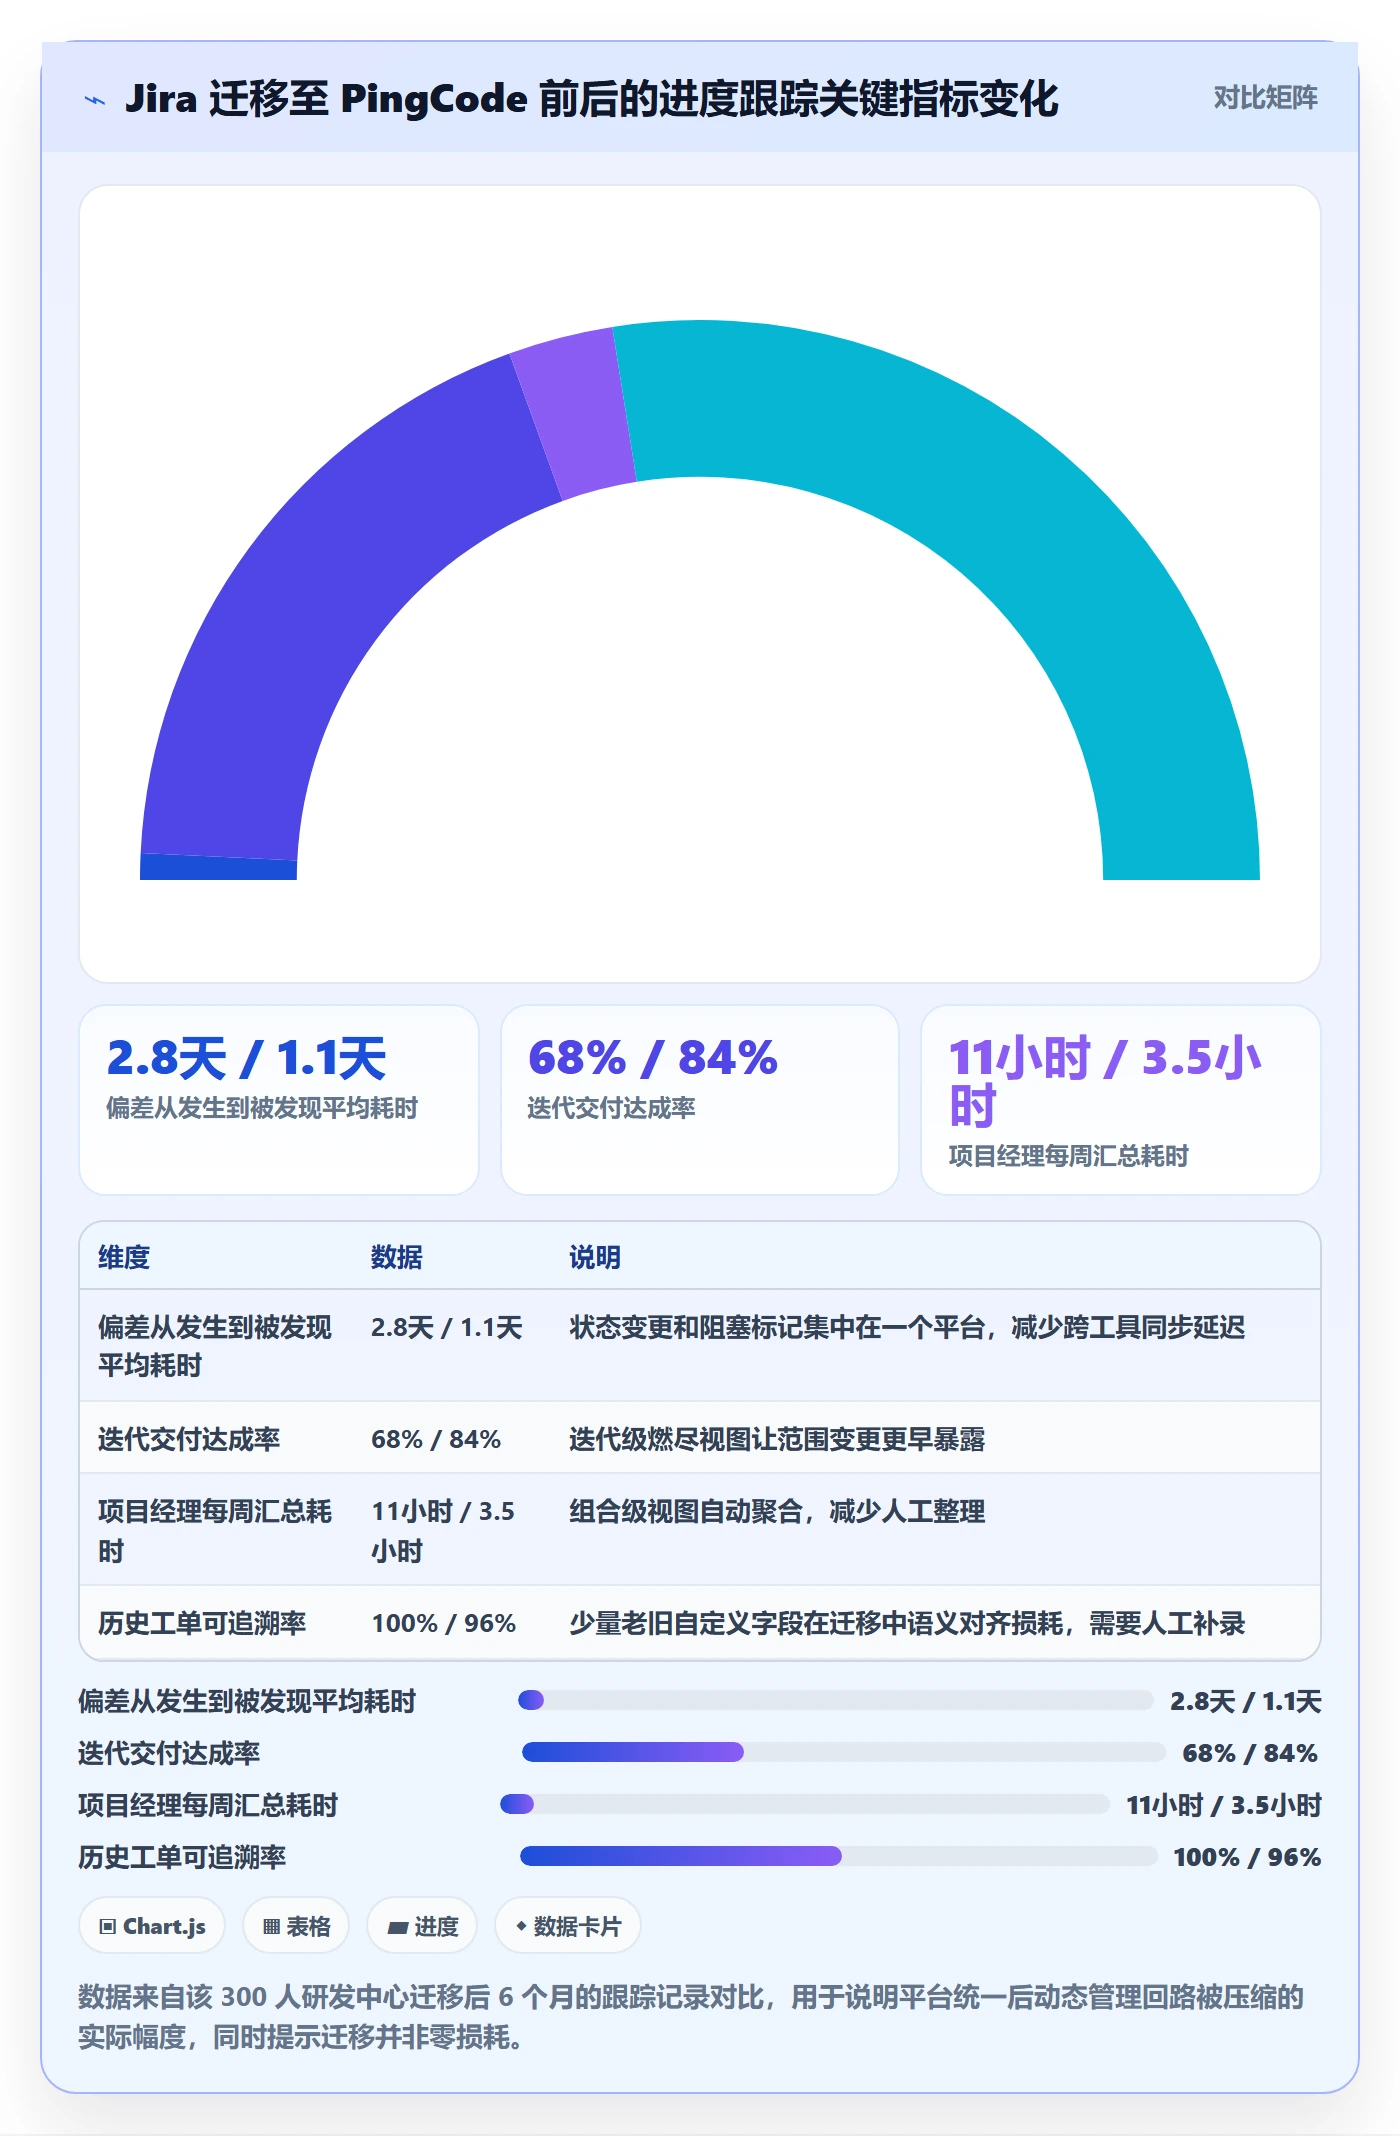Click table cell 迭代级燃尽视图让范围变更更早暴露
The image size is (1400, 2136).
pos(777,1439)
